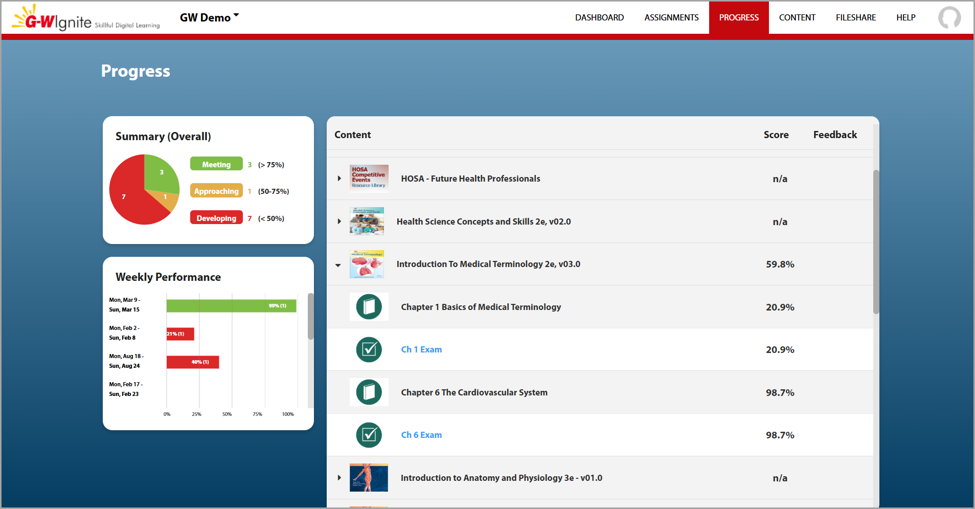Click the Medical Terminology book thumbnail
Screen dimensions: 975x509
click(x=367, y=264)
